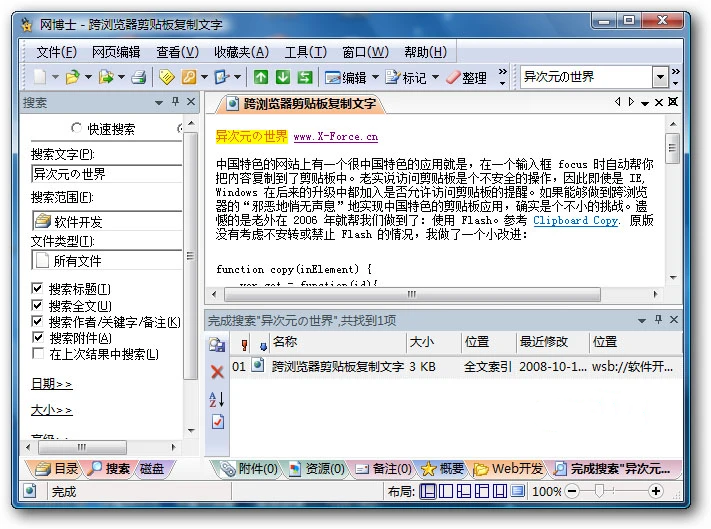Click the A-Z sort icon in results panel
Screen dimensions: 711x529
coord(217,399)
